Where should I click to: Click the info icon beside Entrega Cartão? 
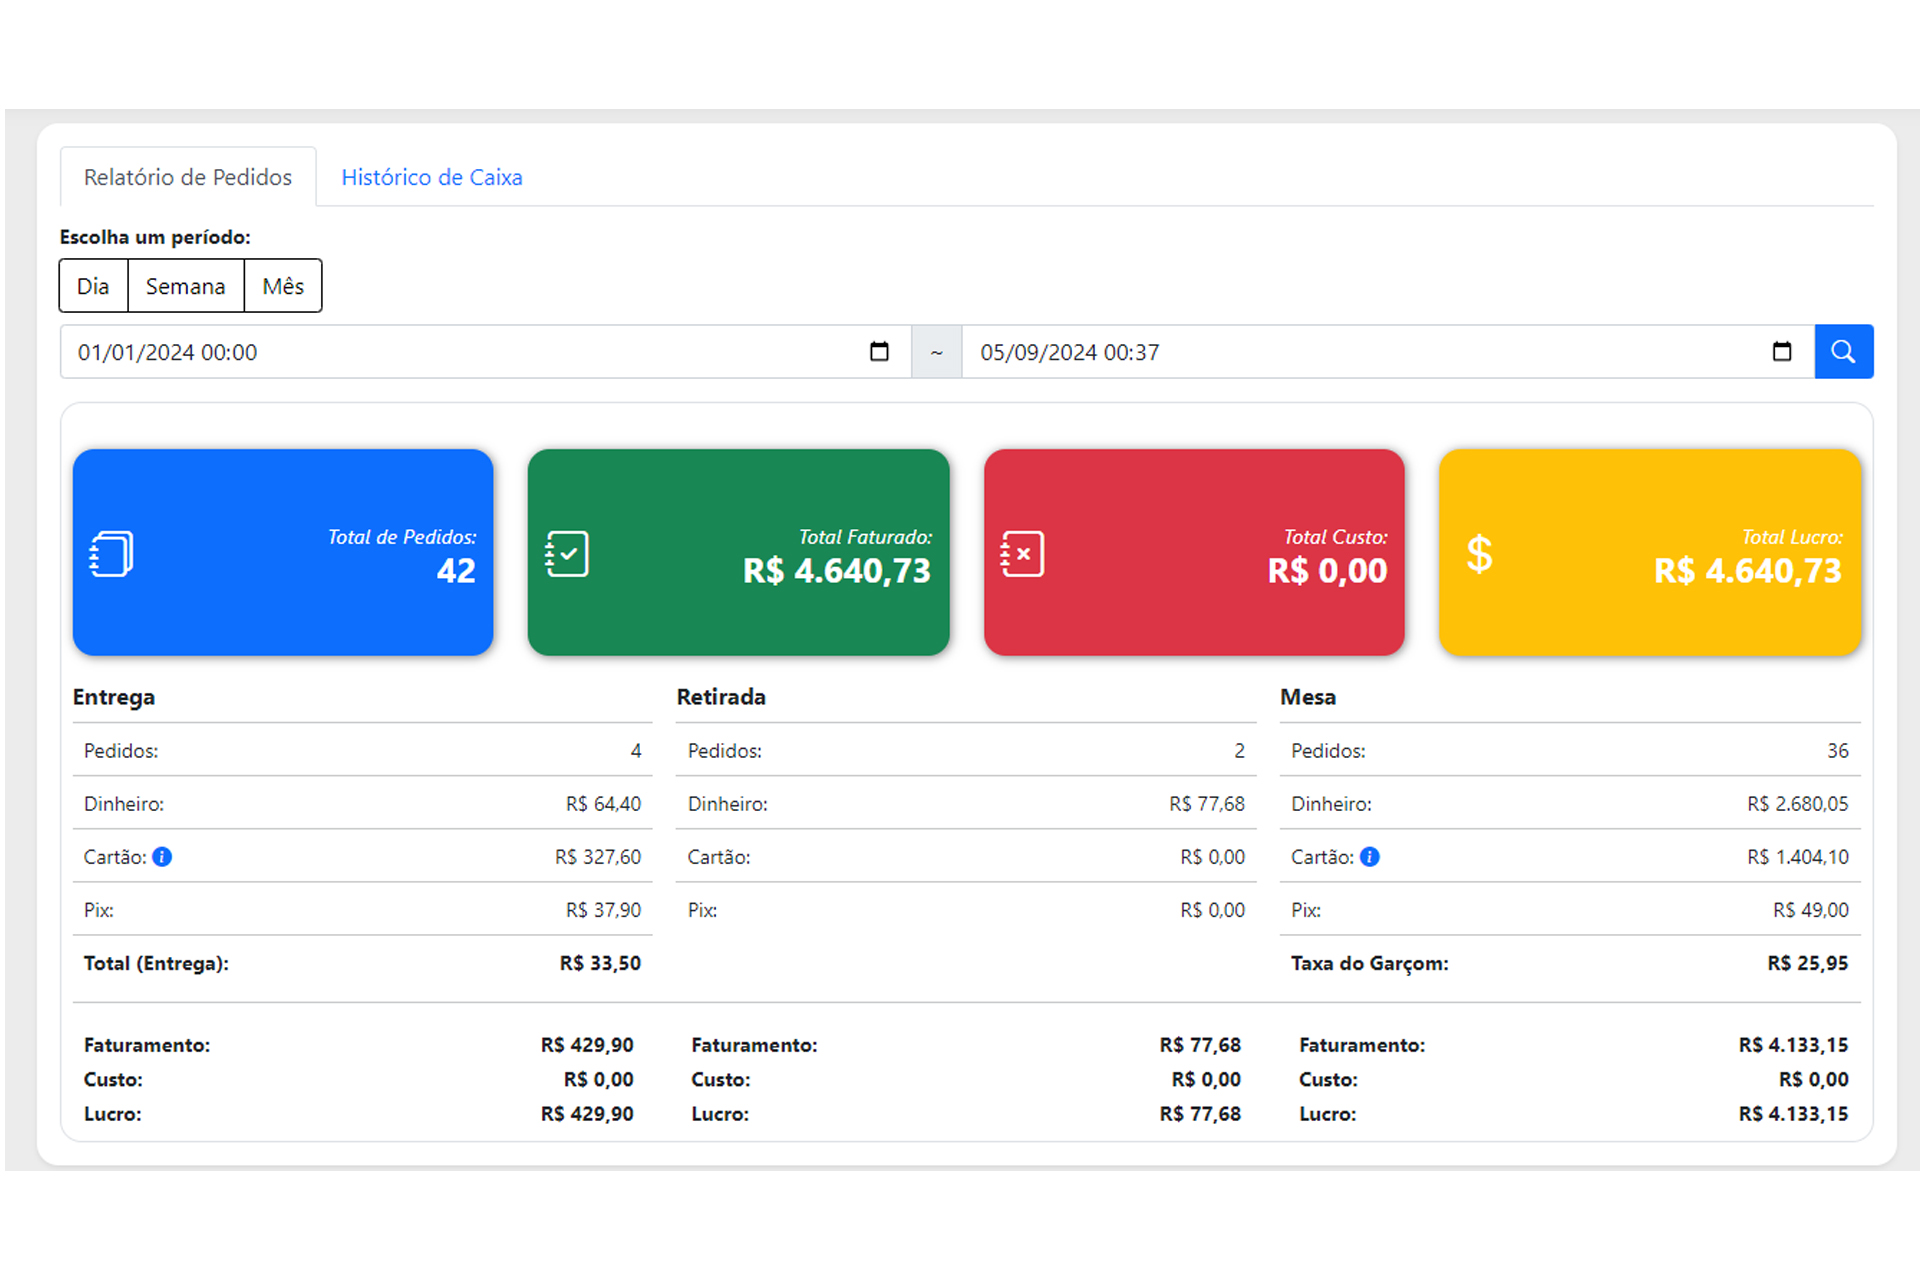(162, 857)
